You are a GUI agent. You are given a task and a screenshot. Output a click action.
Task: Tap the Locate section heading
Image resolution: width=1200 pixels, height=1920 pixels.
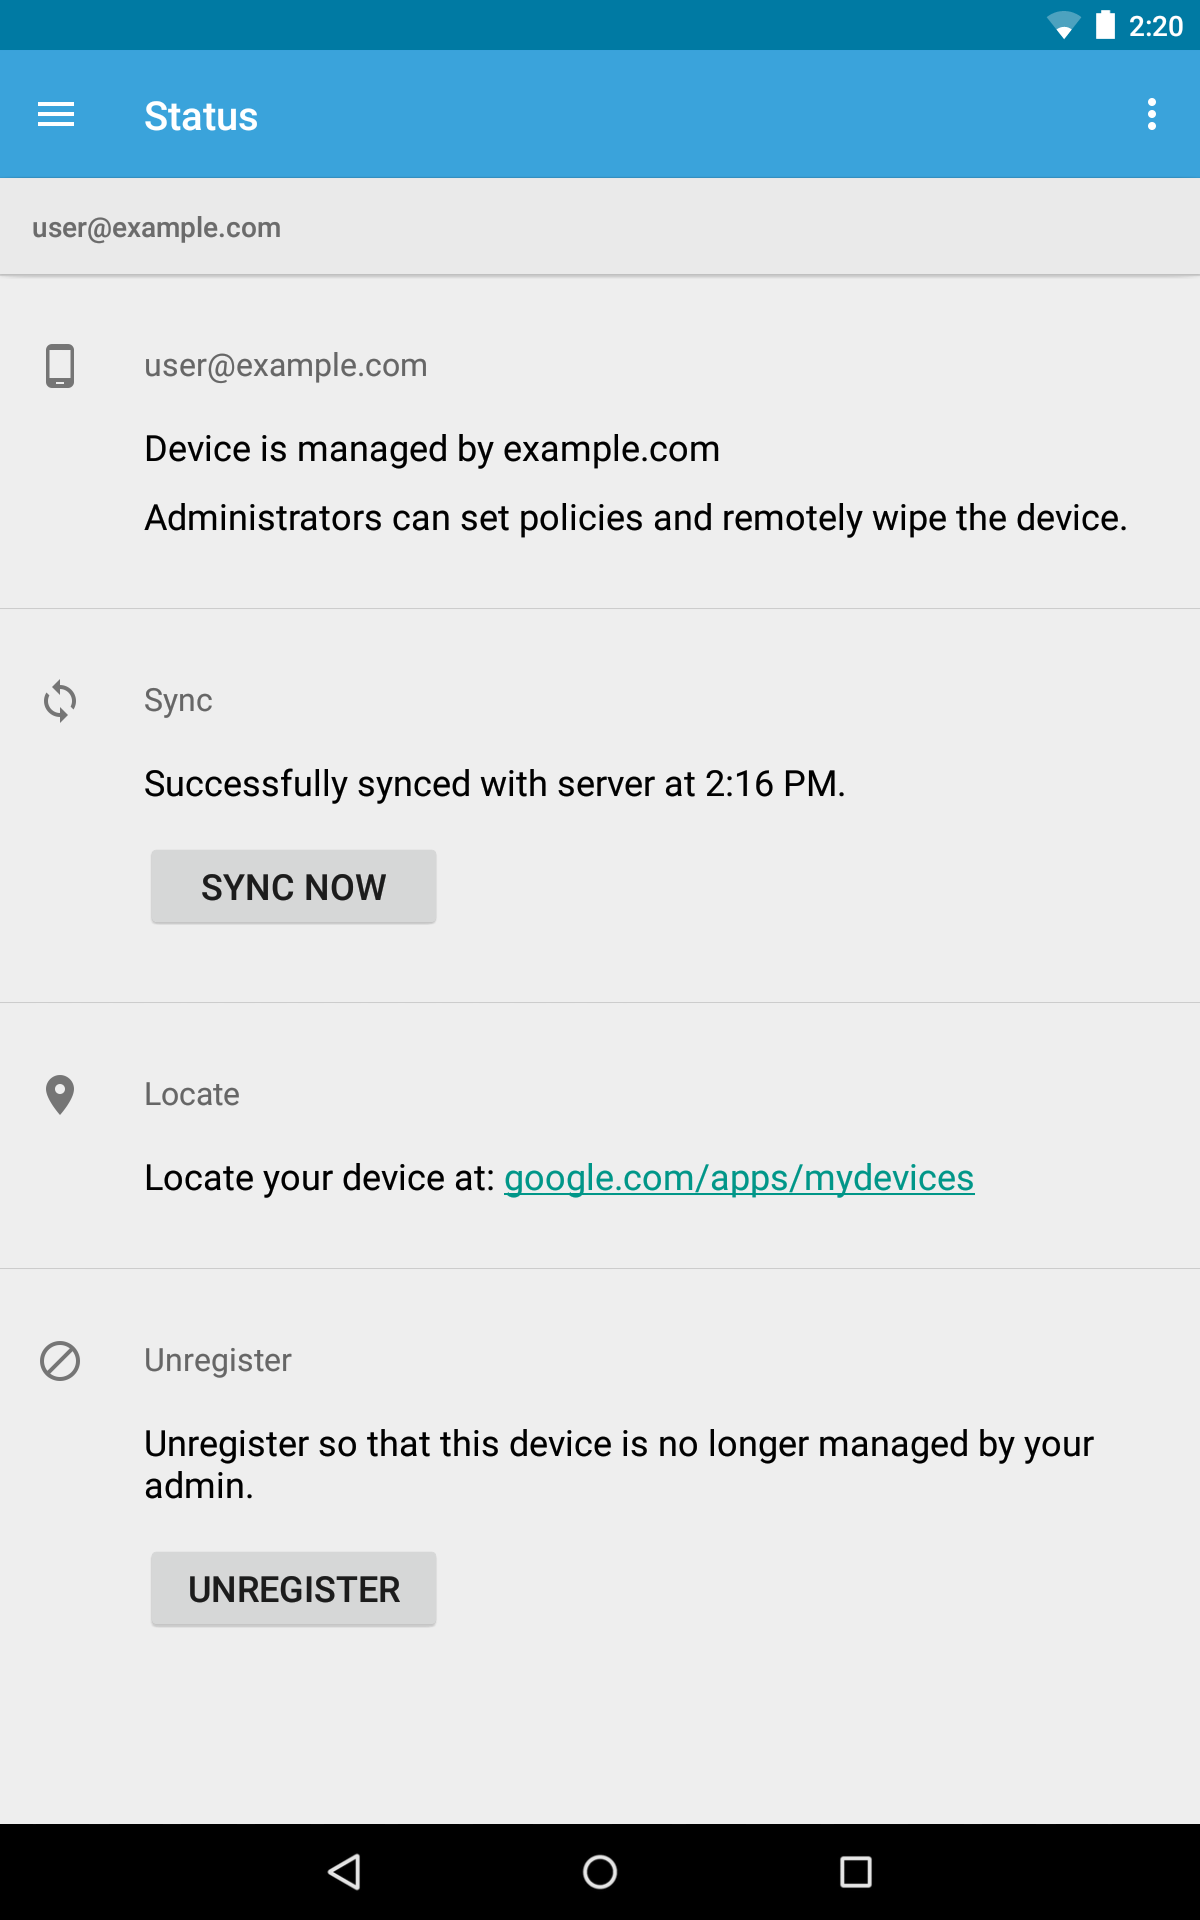click(x=192, y=1094)
